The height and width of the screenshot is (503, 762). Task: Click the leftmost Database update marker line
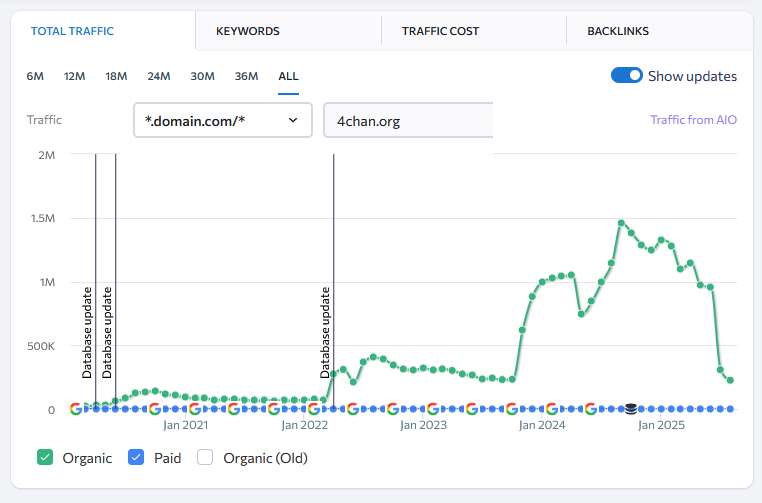click(96, 282)
